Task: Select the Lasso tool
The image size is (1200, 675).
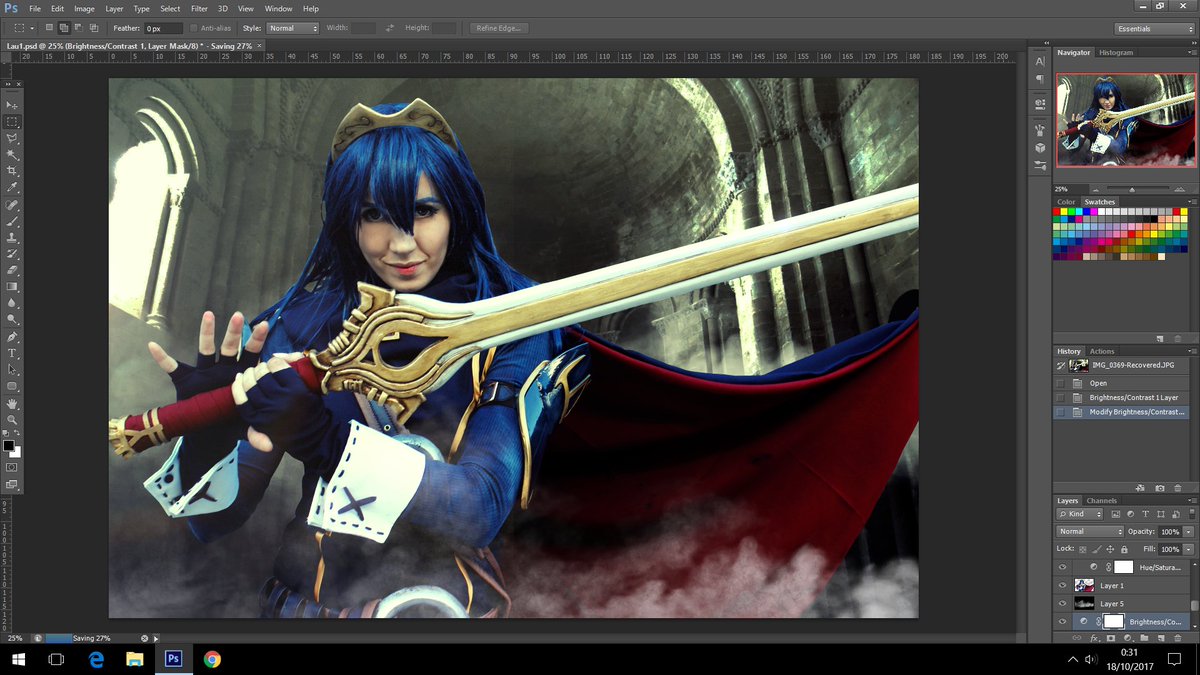Action: pyautogui.click(x=12, y=138)
